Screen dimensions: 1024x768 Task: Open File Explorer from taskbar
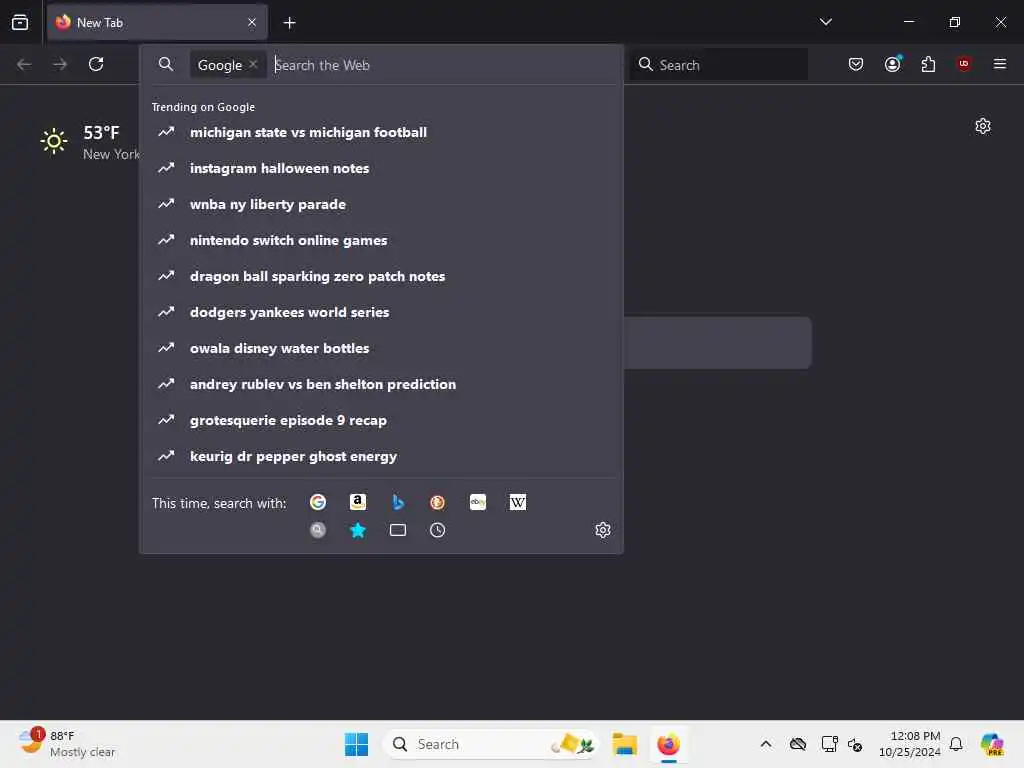(x=624, y=744)
